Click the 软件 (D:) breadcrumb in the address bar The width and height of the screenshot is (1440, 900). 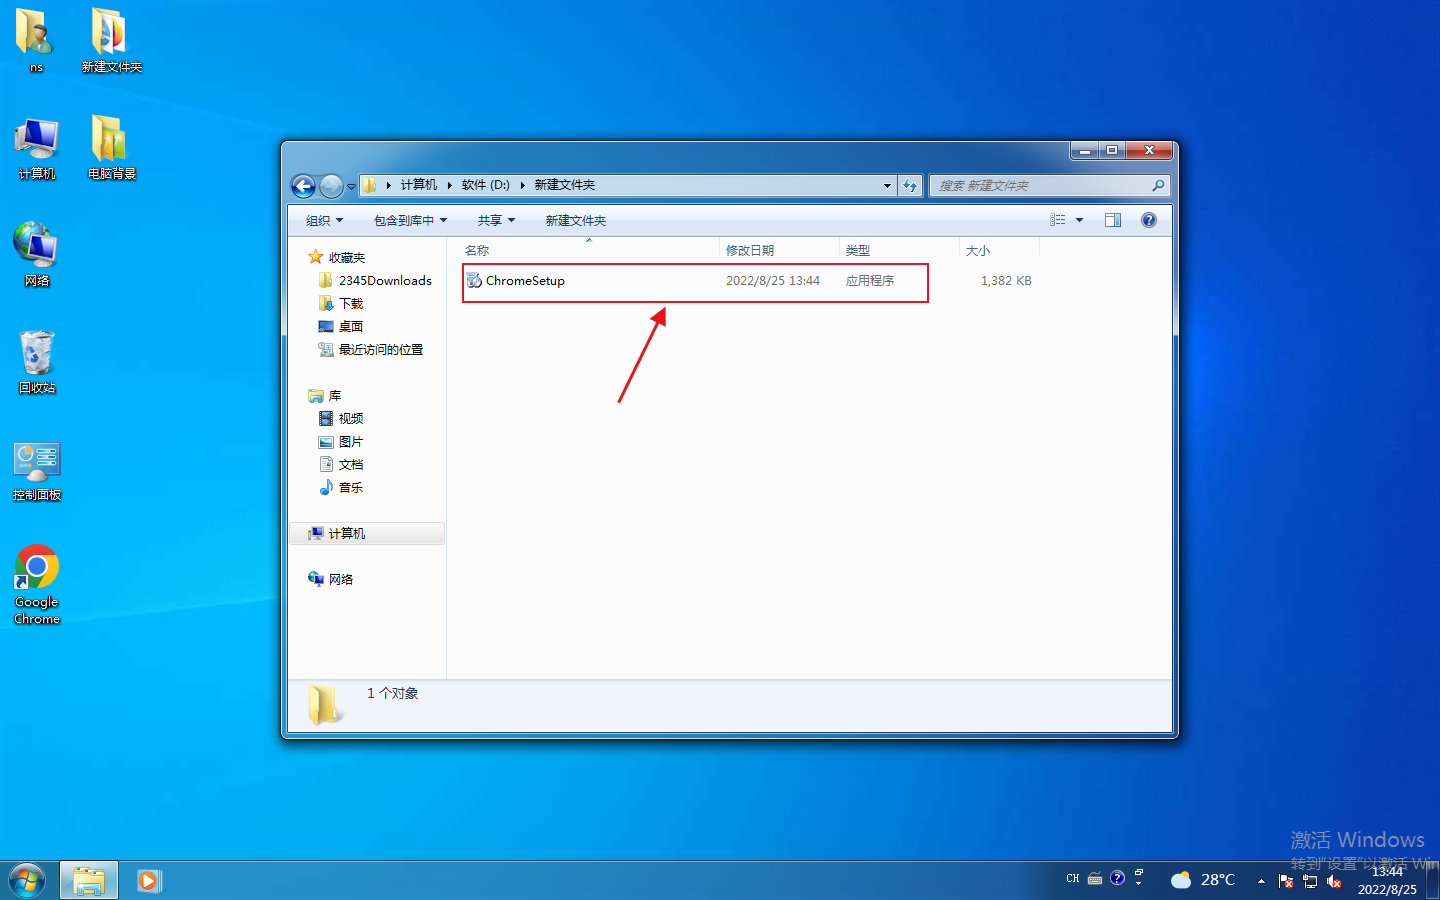[x=486, y=185]
